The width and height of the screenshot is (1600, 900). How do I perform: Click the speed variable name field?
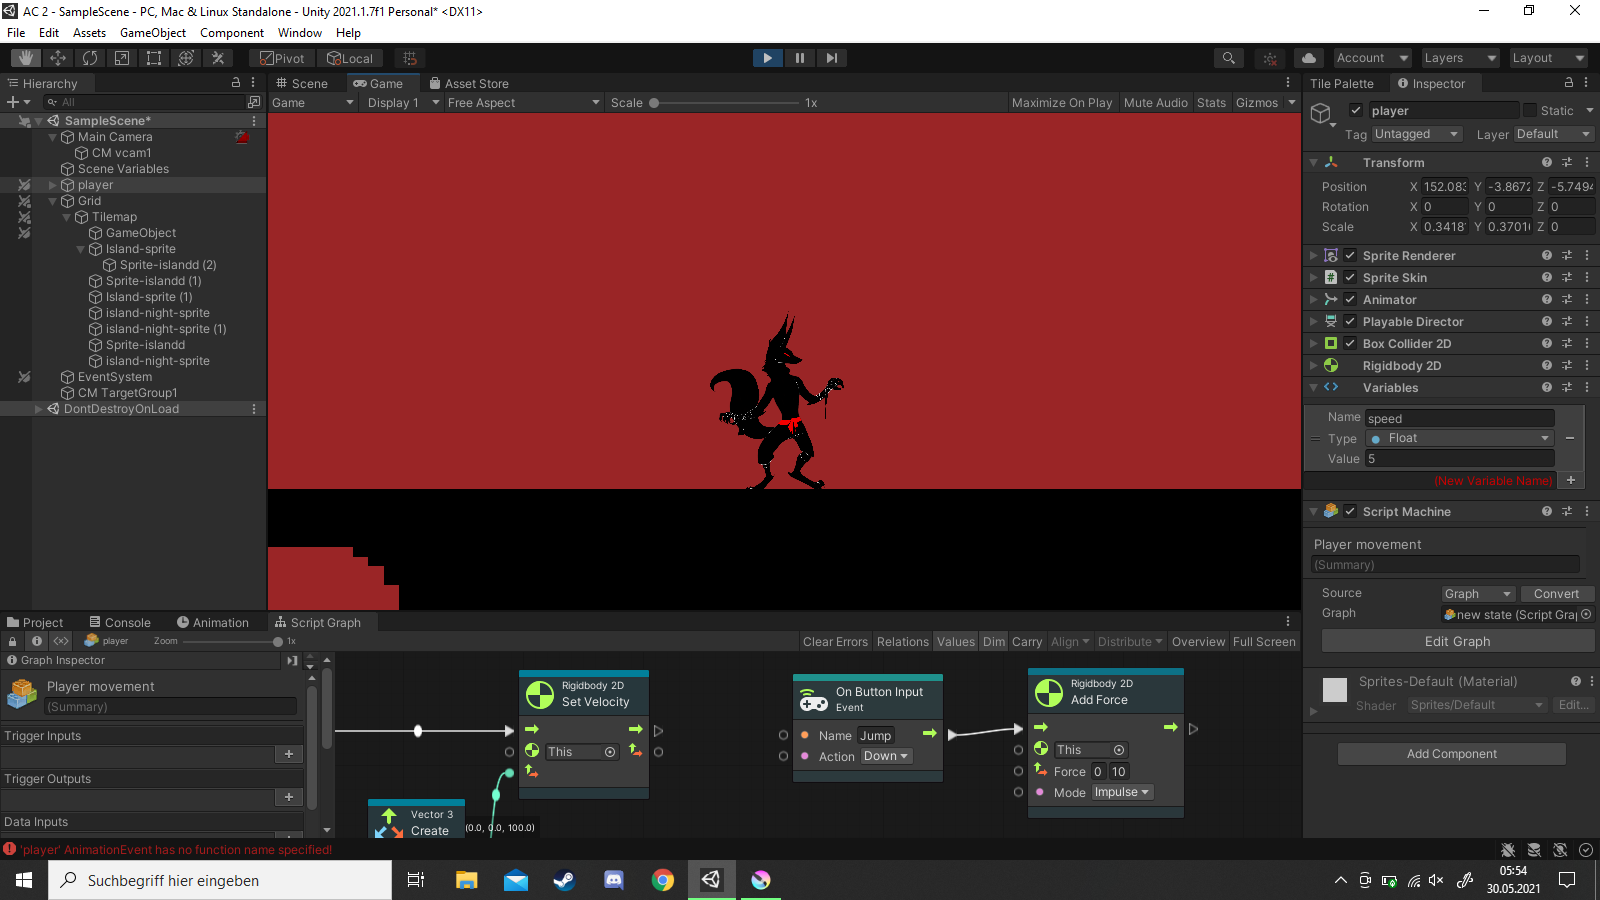click(1459, 418)
